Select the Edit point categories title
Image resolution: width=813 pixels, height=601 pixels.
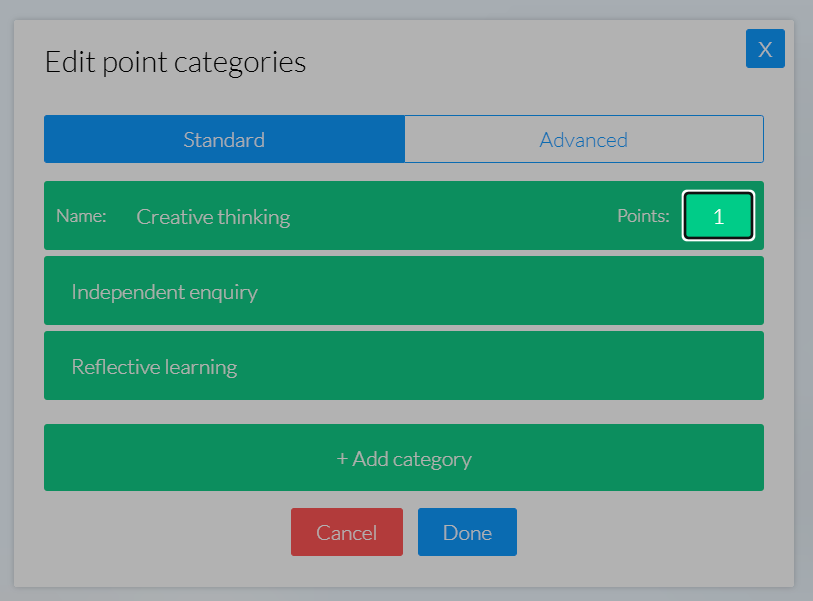(174, 61)
